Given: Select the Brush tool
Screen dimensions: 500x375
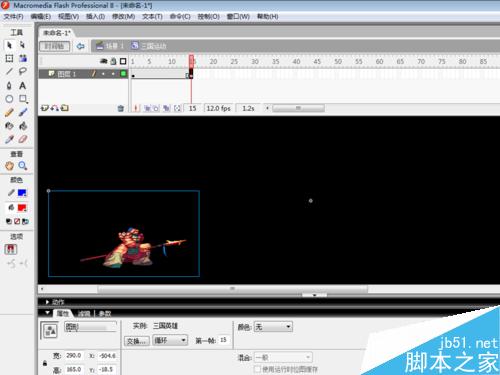Looking at the screenshot, I should (23, 113).
